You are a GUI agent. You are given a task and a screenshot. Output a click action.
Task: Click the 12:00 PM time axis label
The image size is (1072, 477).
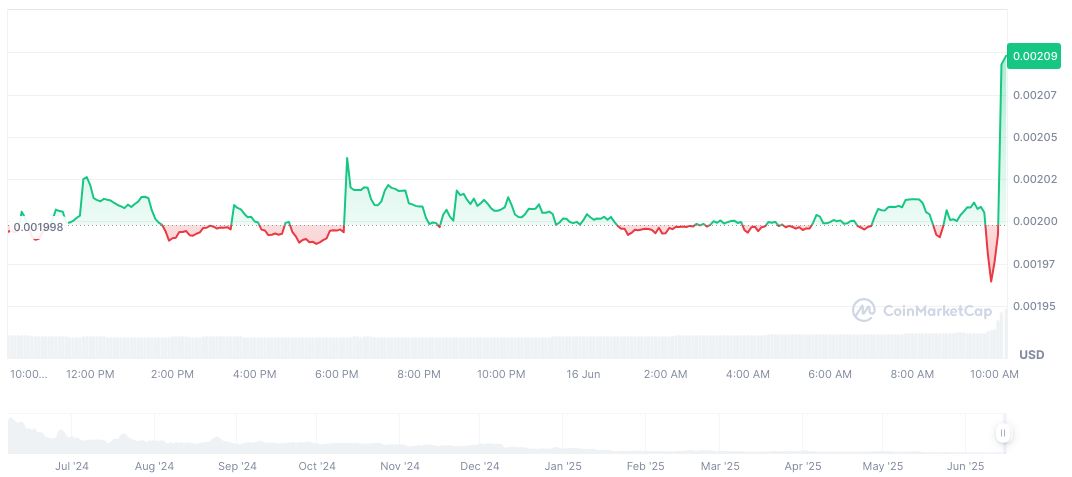tap(90, 374)
